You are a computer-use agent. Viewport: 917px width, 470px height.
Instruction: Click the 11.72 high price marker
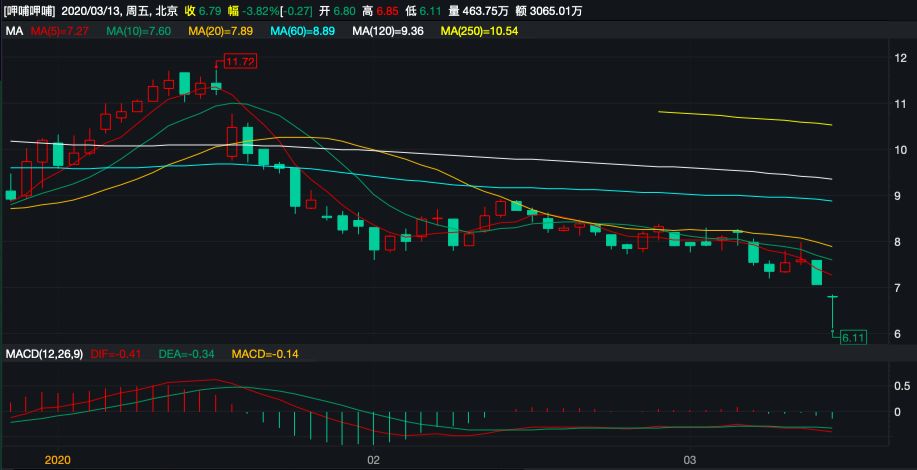[x=240, y=62]
